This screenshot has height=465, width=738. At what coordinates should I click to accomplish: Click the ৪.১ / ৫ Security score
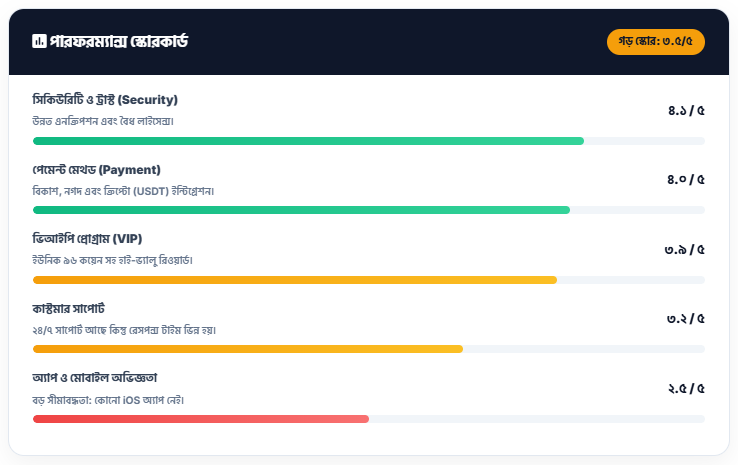[686, 110]
